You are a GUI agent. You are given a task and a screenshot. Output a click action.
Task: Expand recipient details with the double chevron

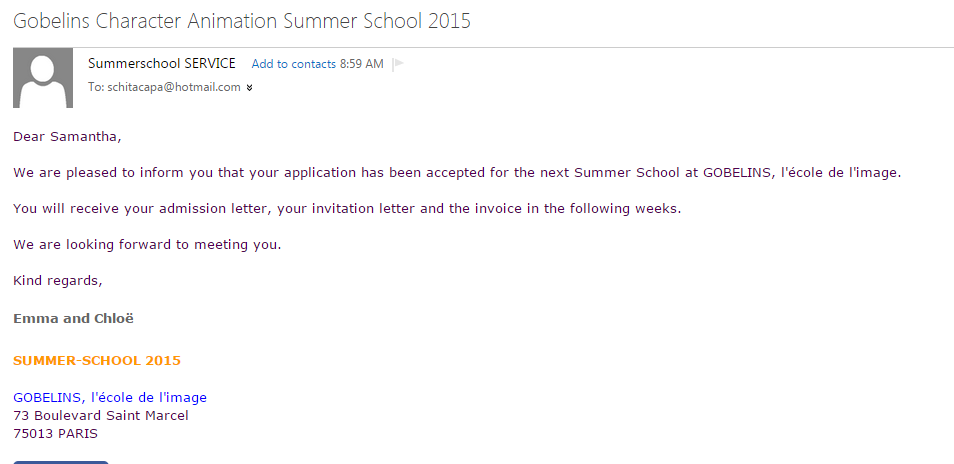(x=249, y=88)
